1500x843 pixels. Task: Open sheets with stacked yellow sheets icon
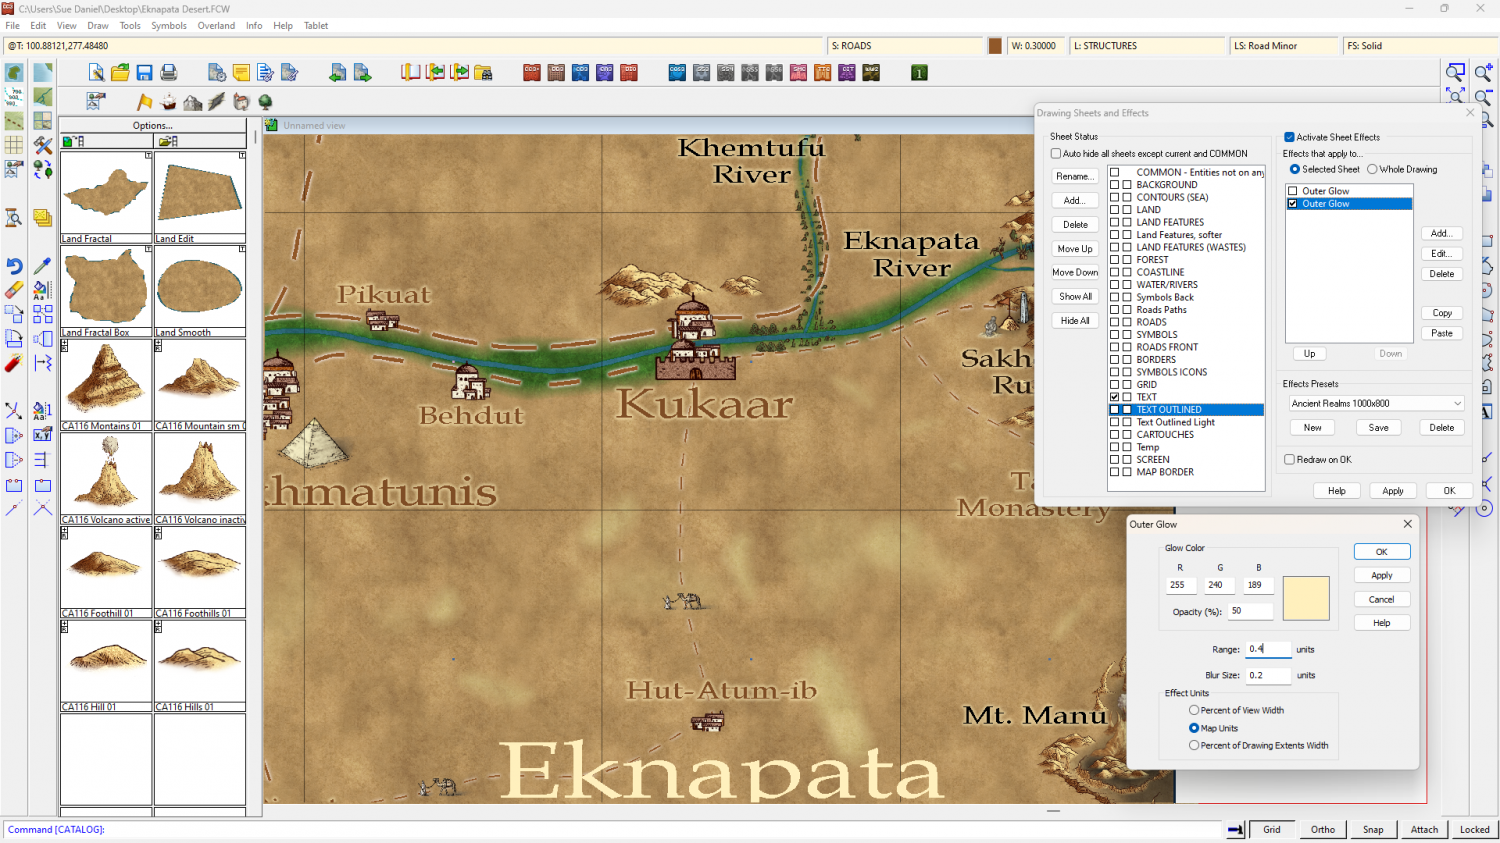point(42,218)
